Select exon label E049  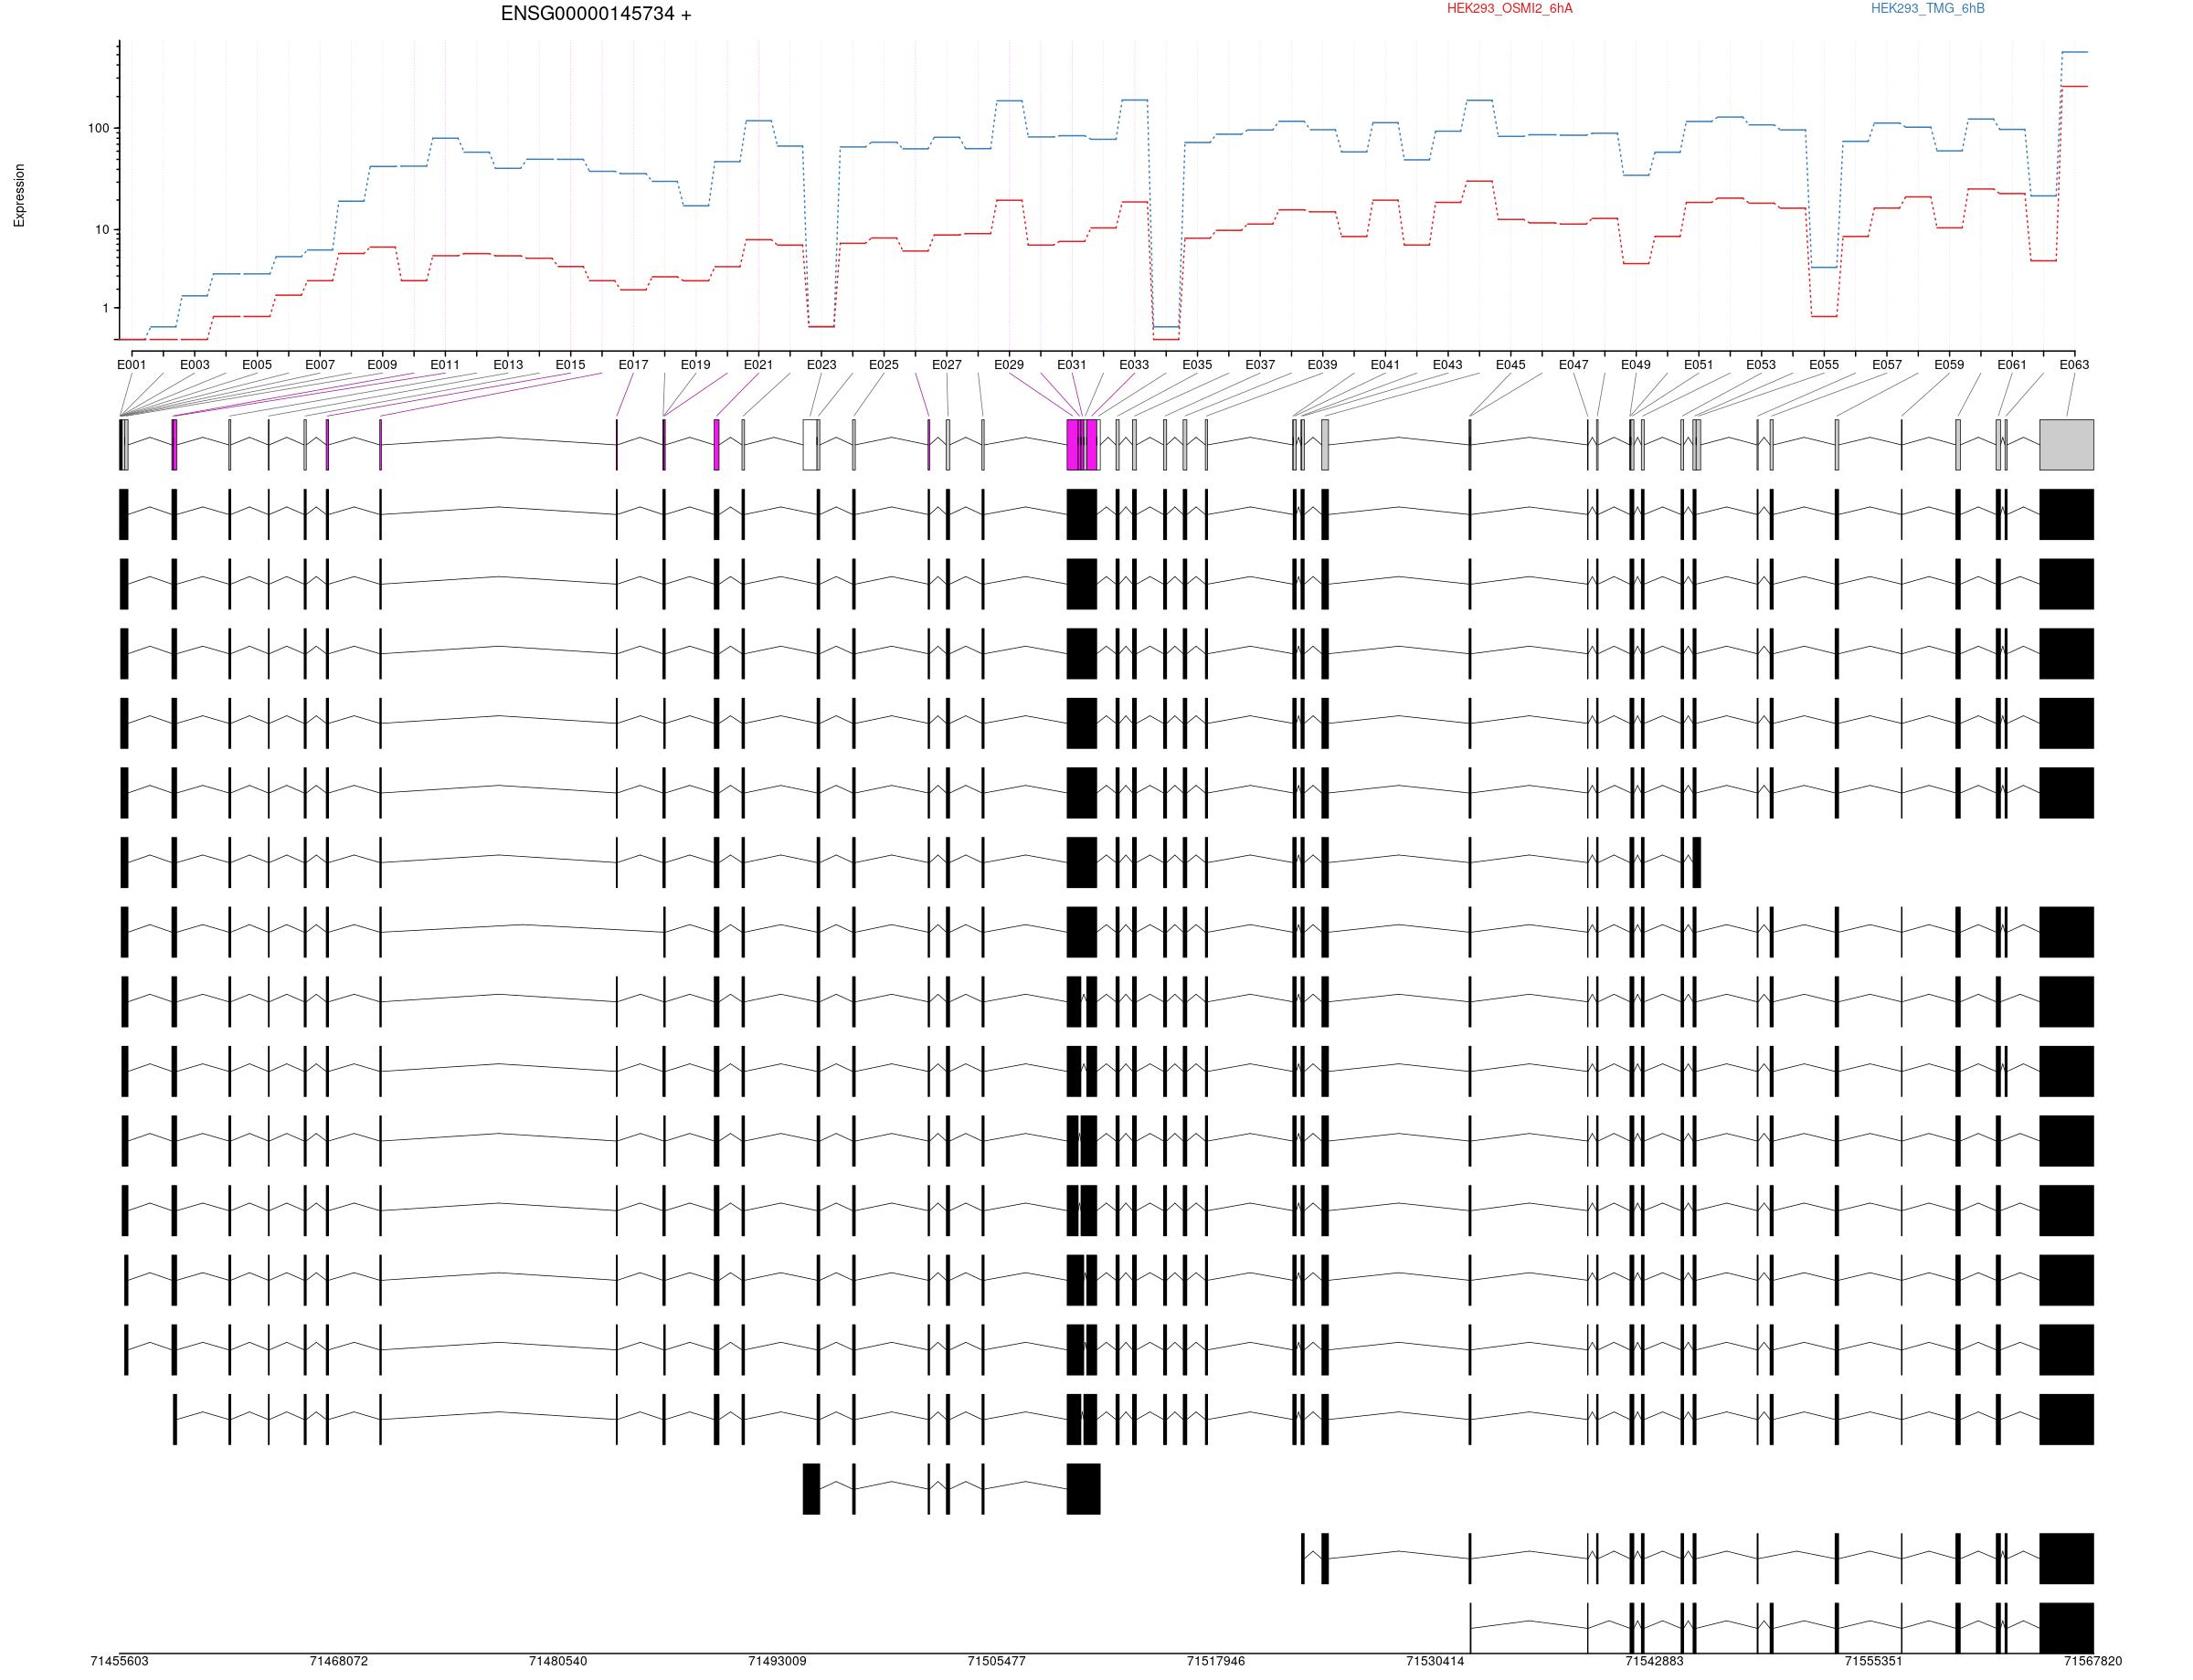coord(1636,365)
